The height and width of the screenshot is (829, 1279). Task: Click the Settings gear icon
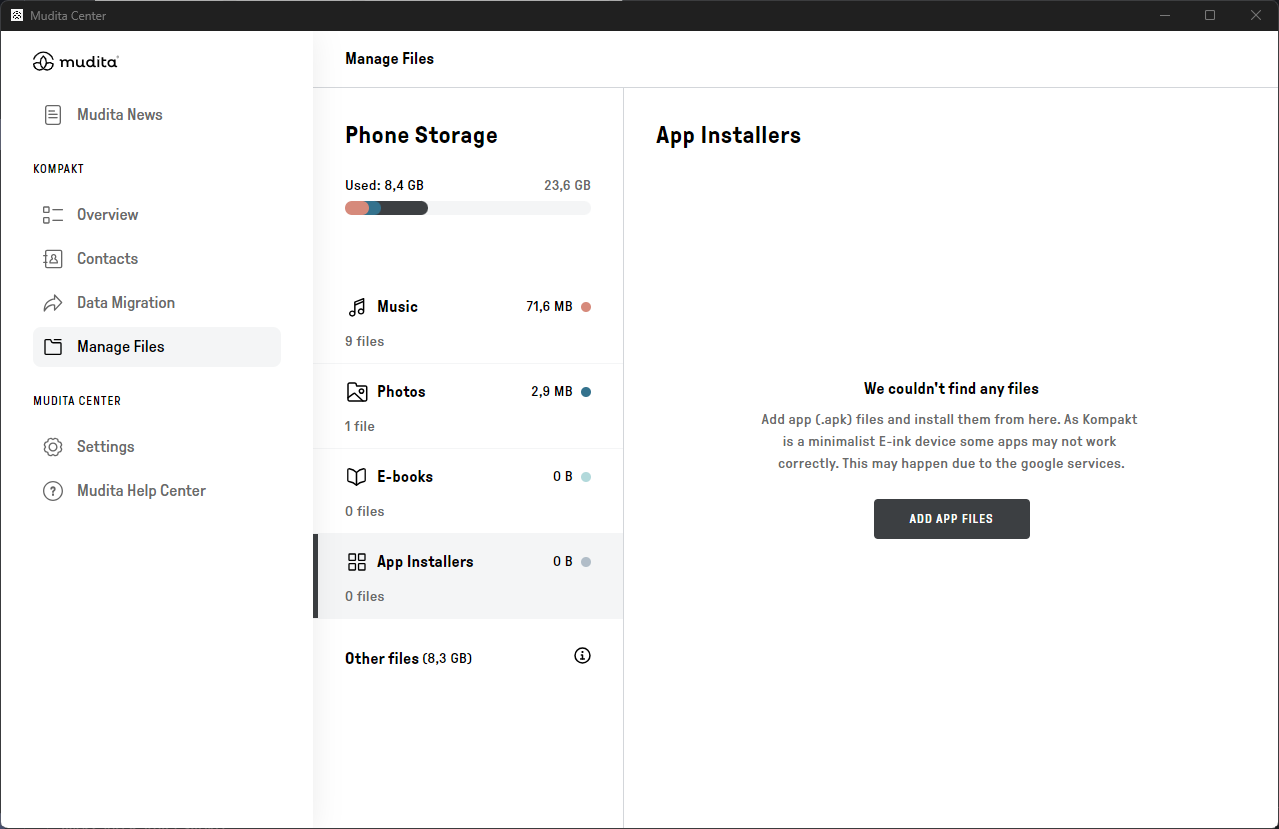point(53,447)
